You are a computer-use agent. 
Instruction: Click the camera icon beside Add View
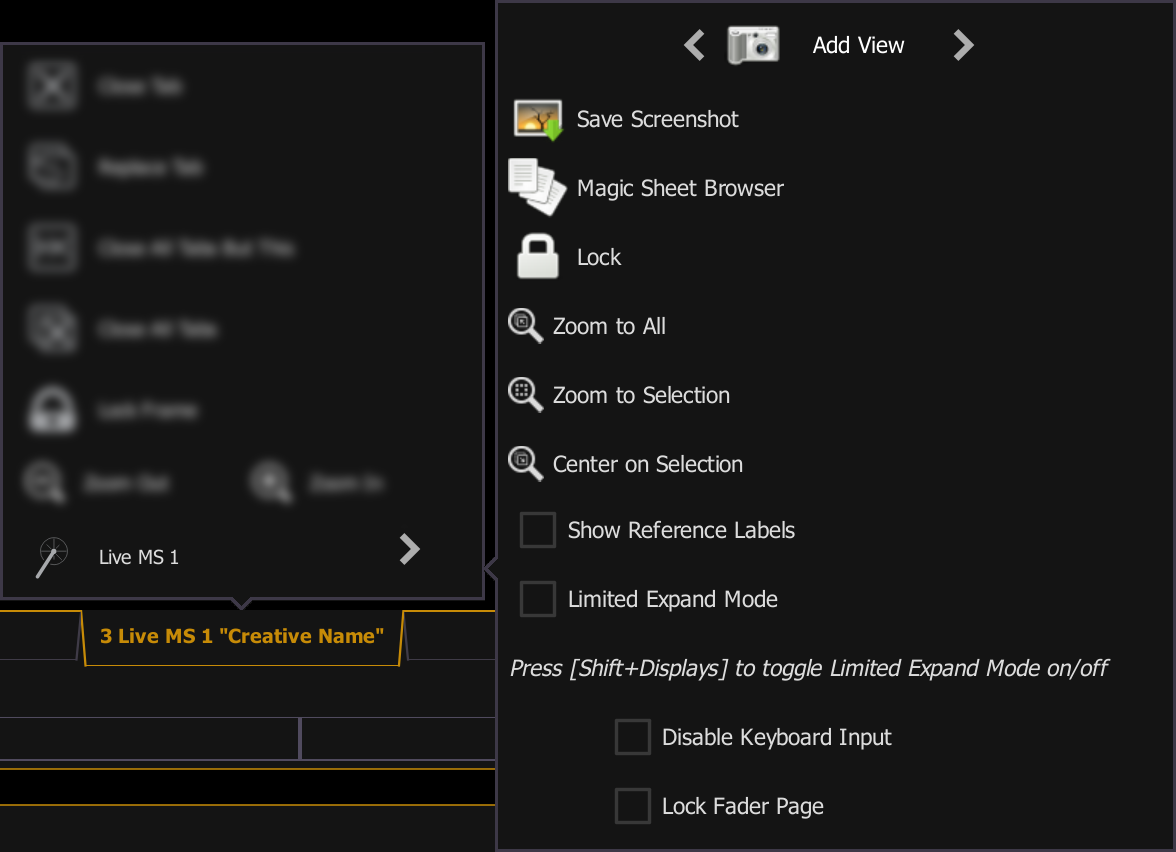click(x=752, y=45)
